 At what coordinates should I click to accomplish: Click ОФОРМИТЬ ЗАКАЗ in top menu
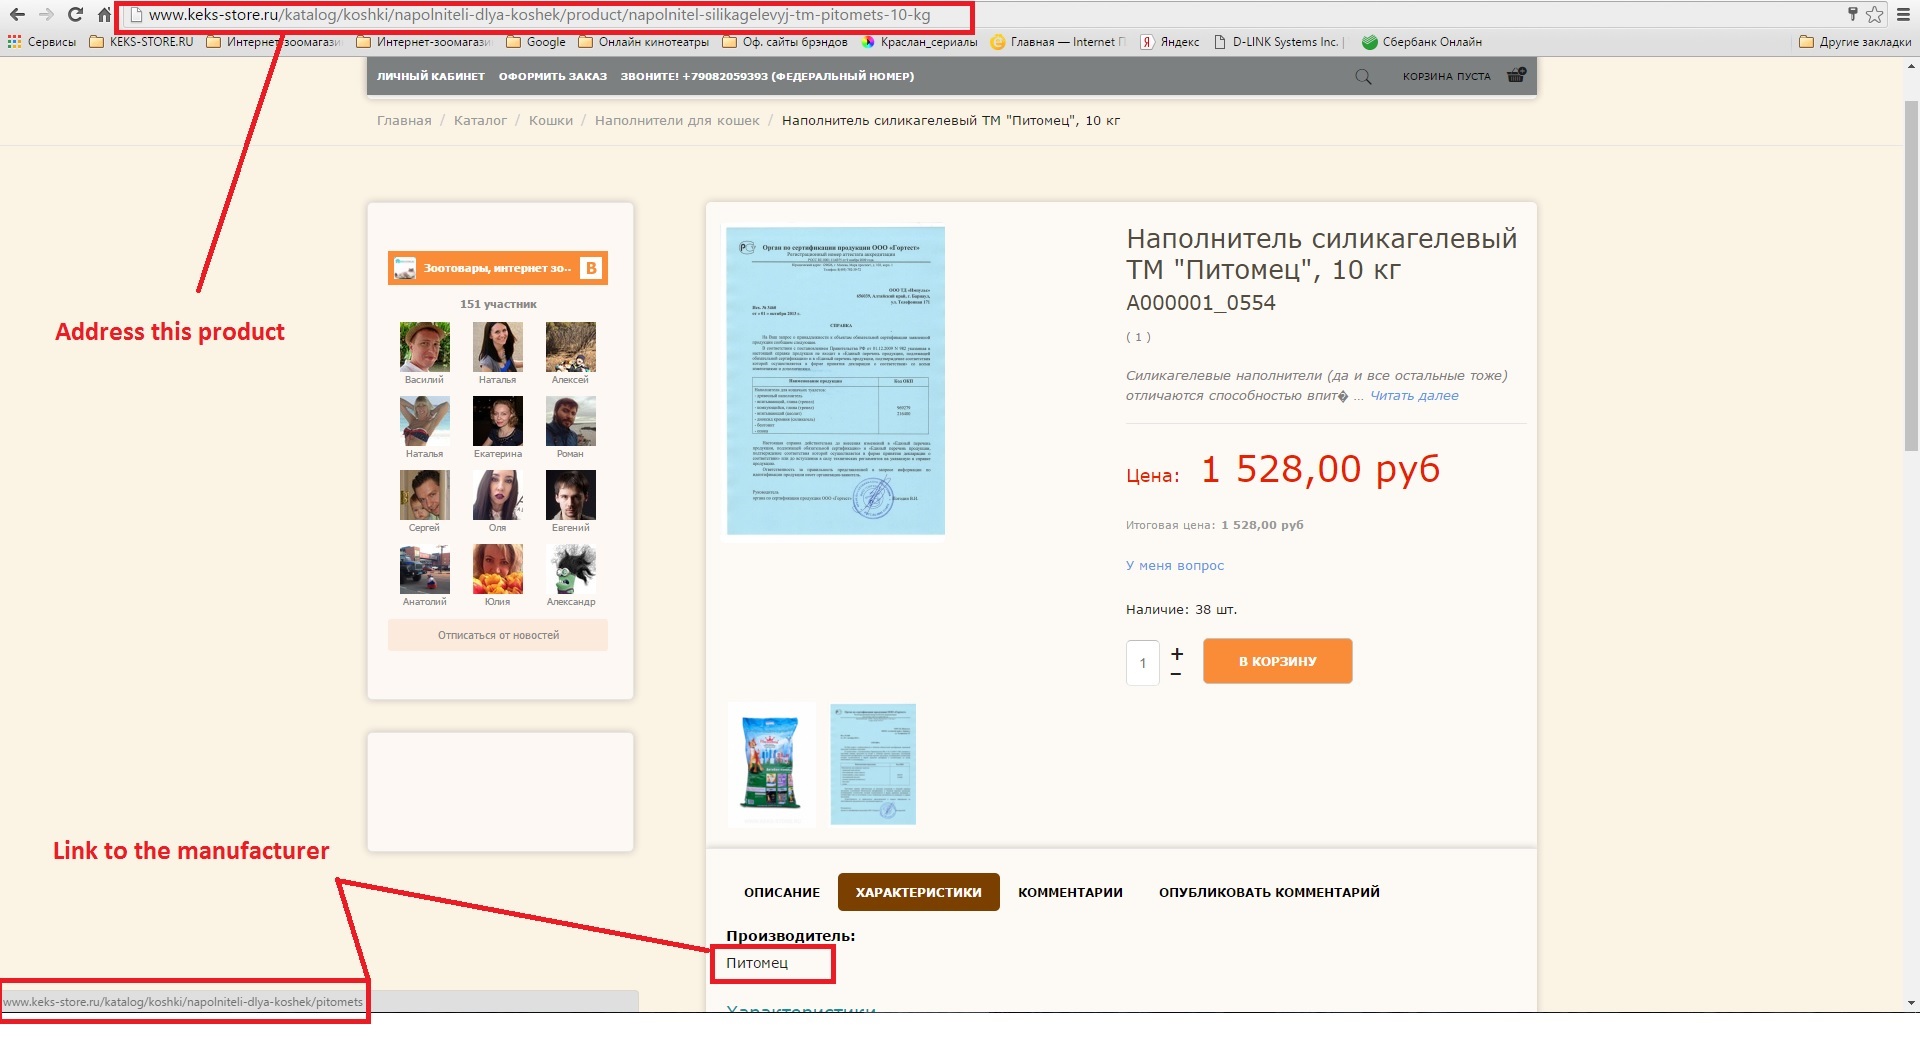[x=553, y=76]
